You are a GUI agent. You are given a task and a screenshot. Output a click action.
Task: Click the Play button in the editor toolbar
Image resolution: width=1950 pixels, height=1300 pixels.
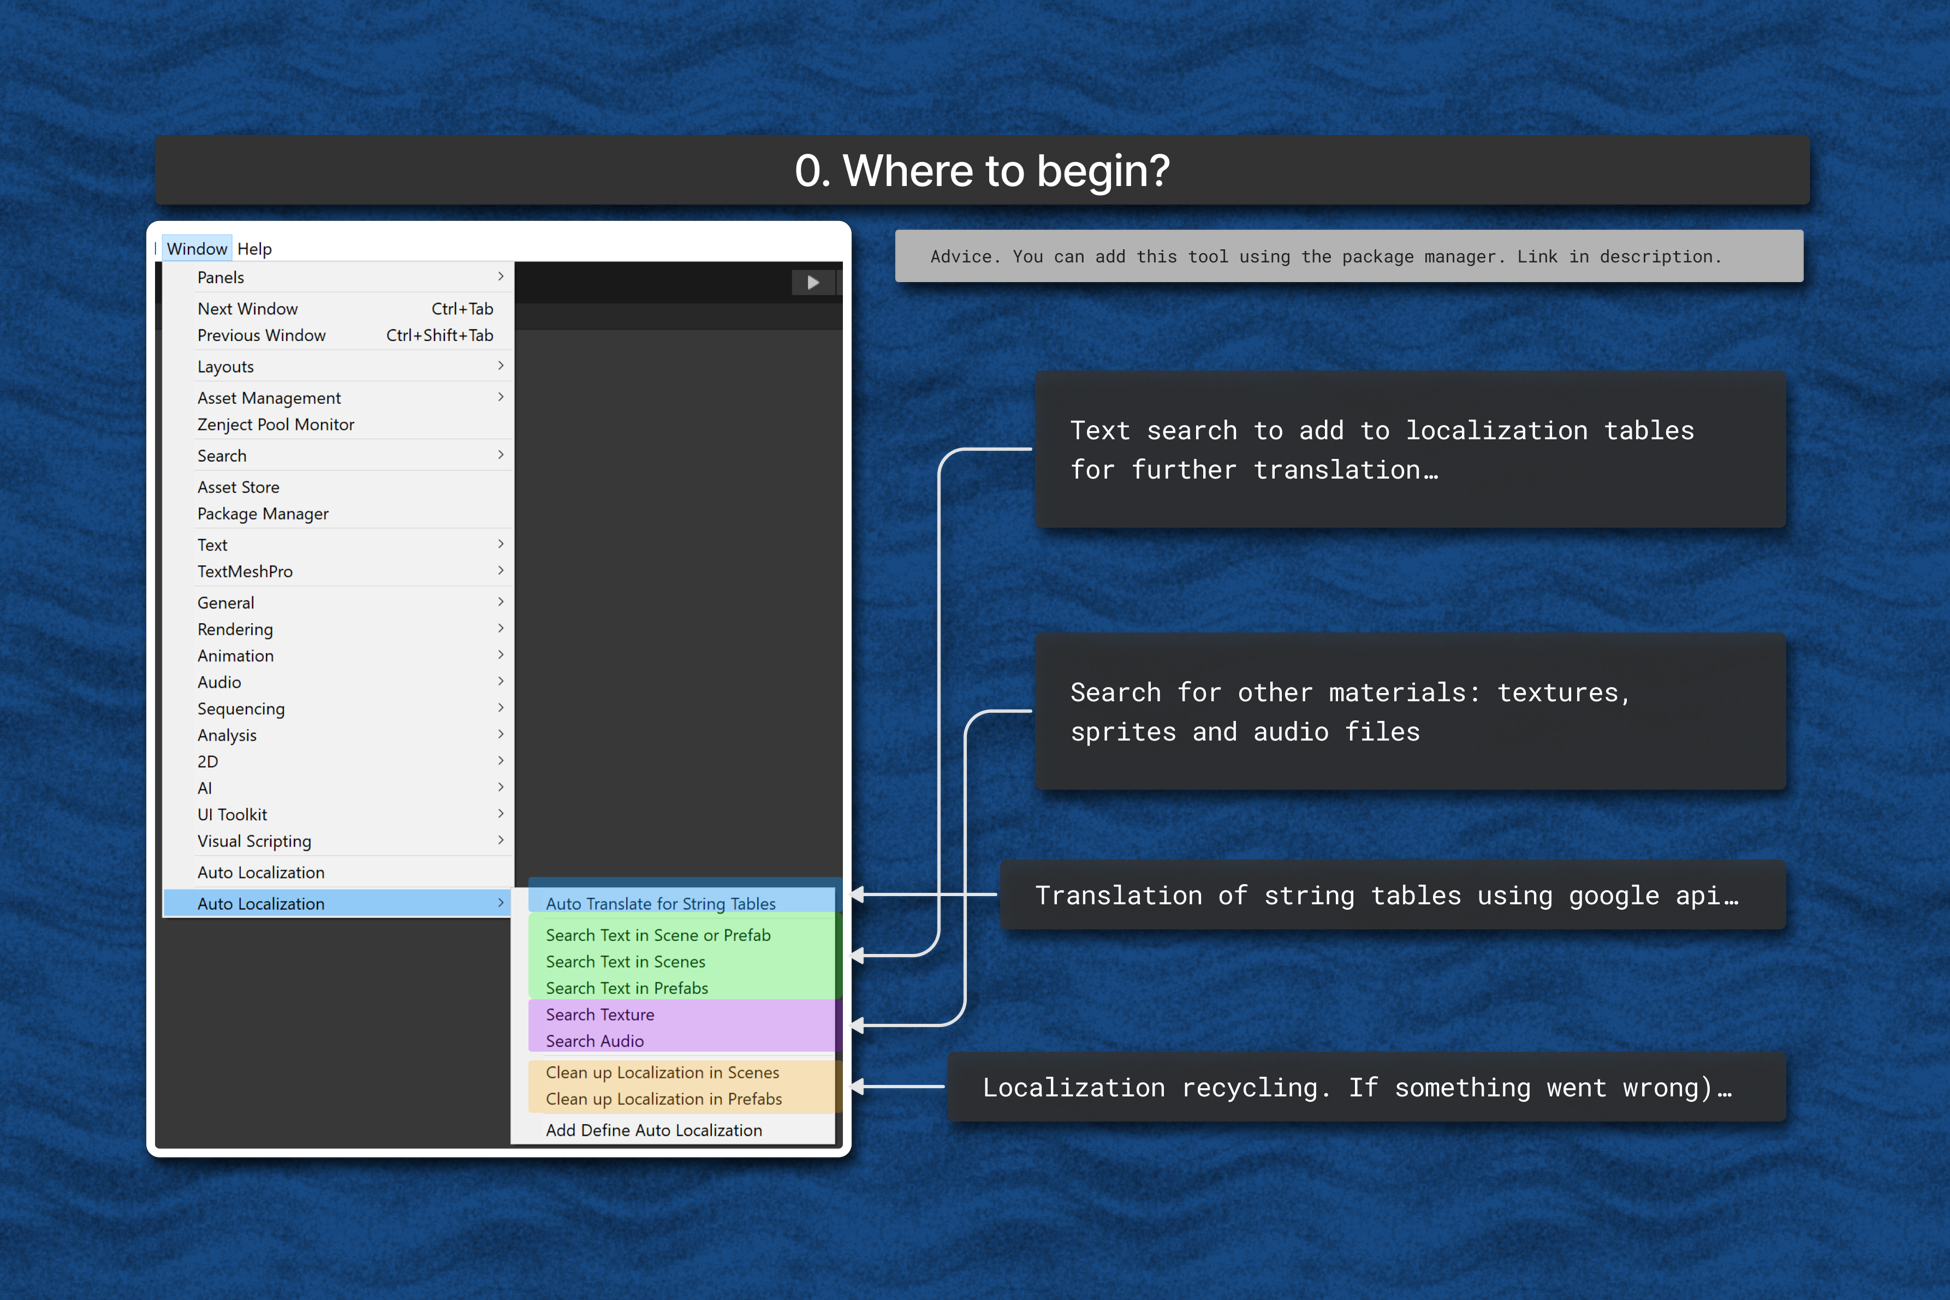[813, 283]
